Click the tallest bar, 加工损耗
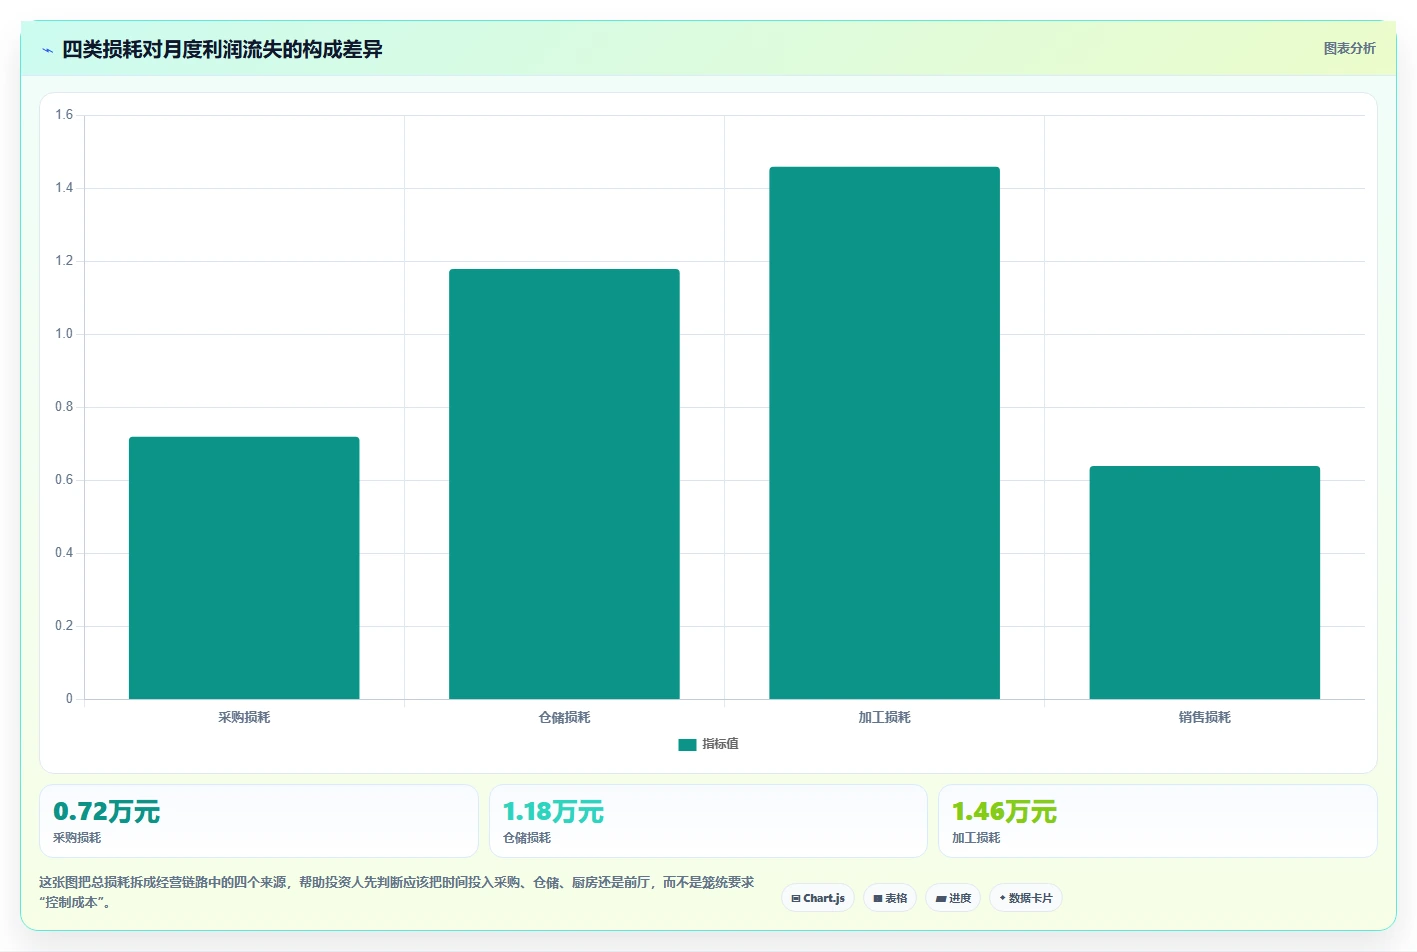 pos(884,433)
